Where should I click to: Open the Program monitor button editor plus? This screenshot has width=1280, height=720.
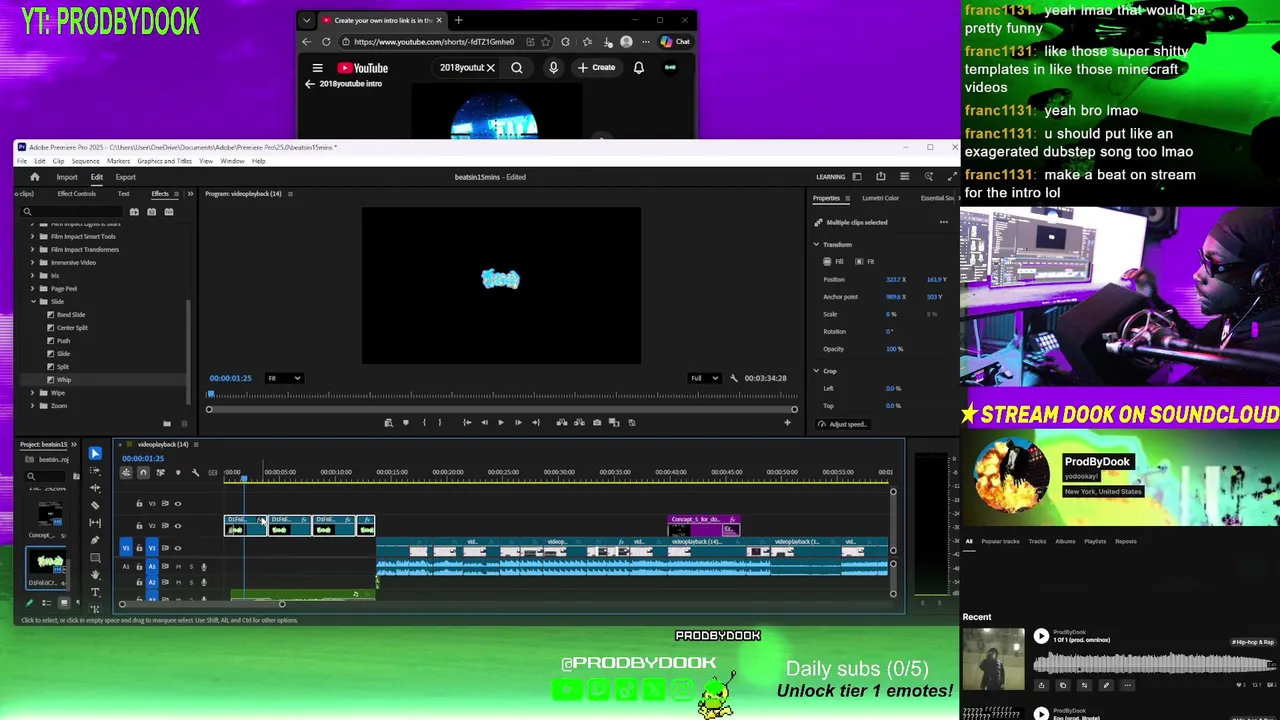point(787,422)
